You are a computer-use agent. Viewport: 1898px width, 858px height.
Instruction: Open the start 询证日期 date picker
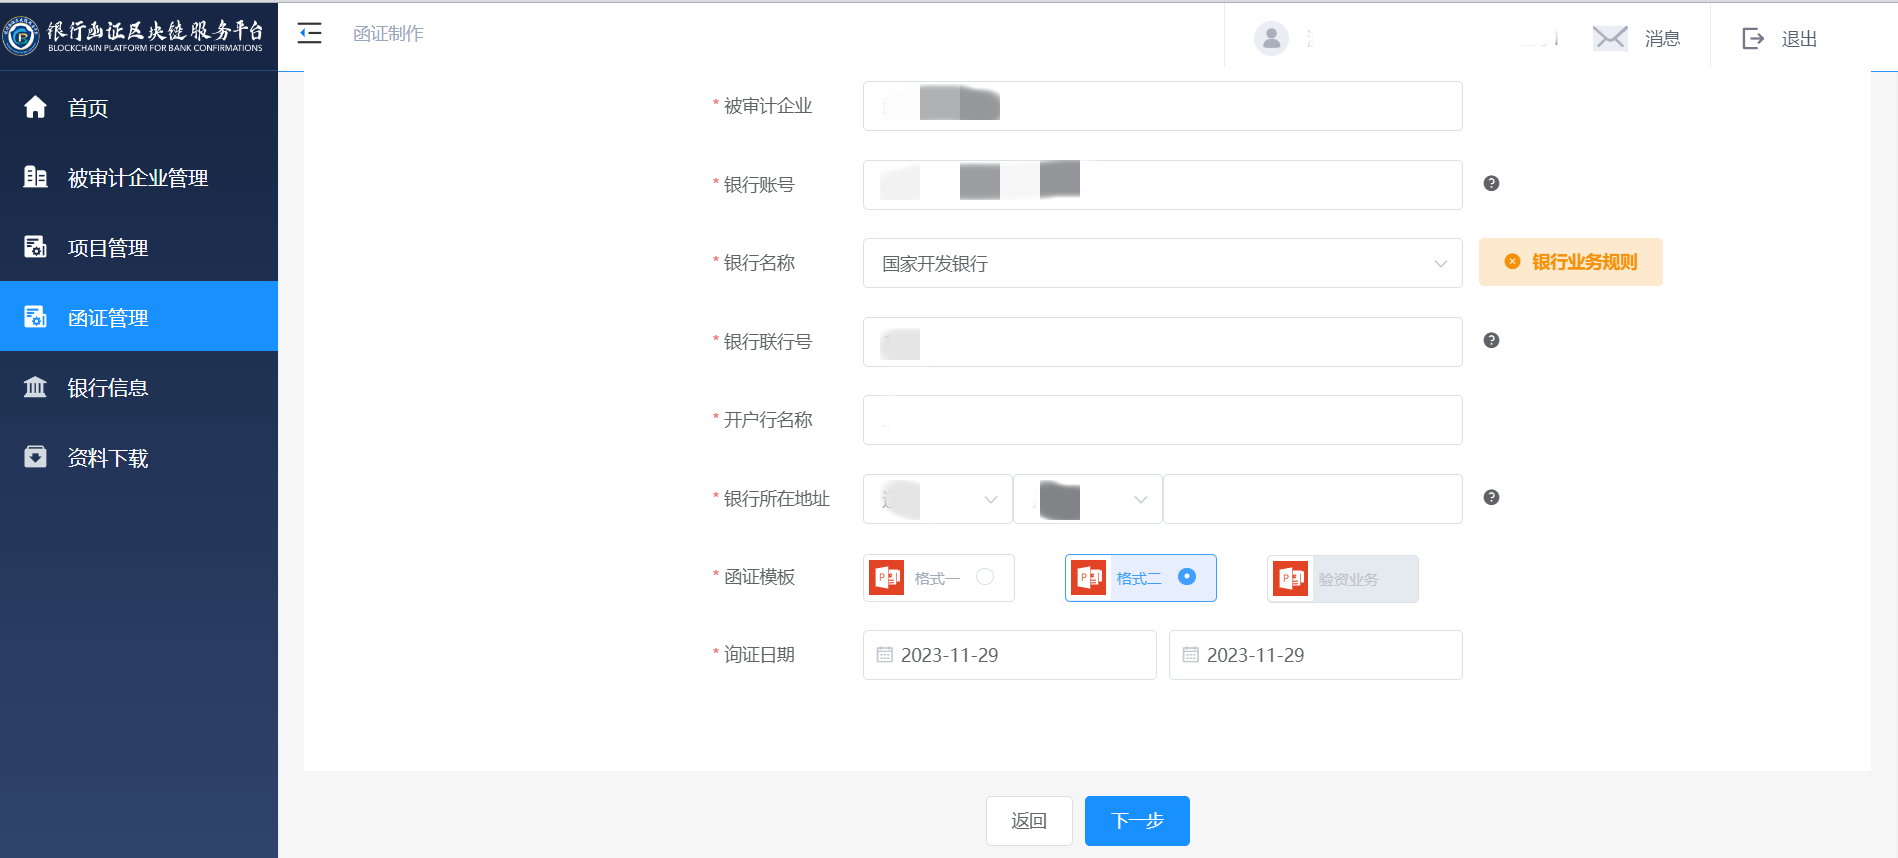point(1010,655)
